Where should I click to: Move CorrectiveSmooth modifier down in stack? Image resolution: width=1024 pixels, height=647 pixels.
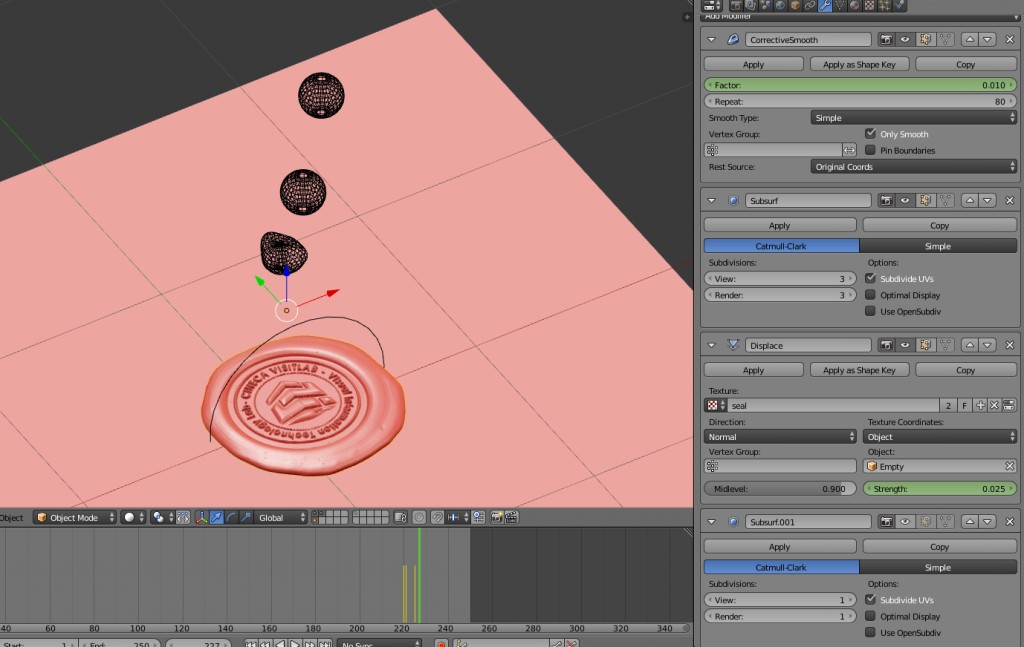[987, 40]
